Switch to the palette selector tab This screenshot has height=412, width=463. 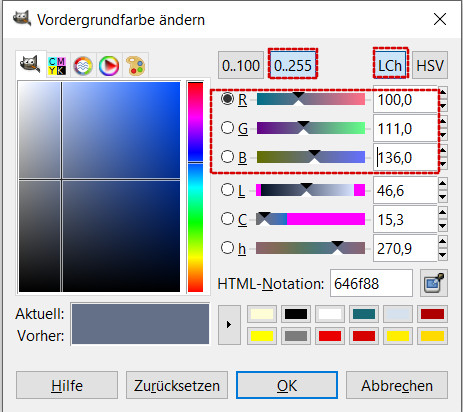(135, 66)
